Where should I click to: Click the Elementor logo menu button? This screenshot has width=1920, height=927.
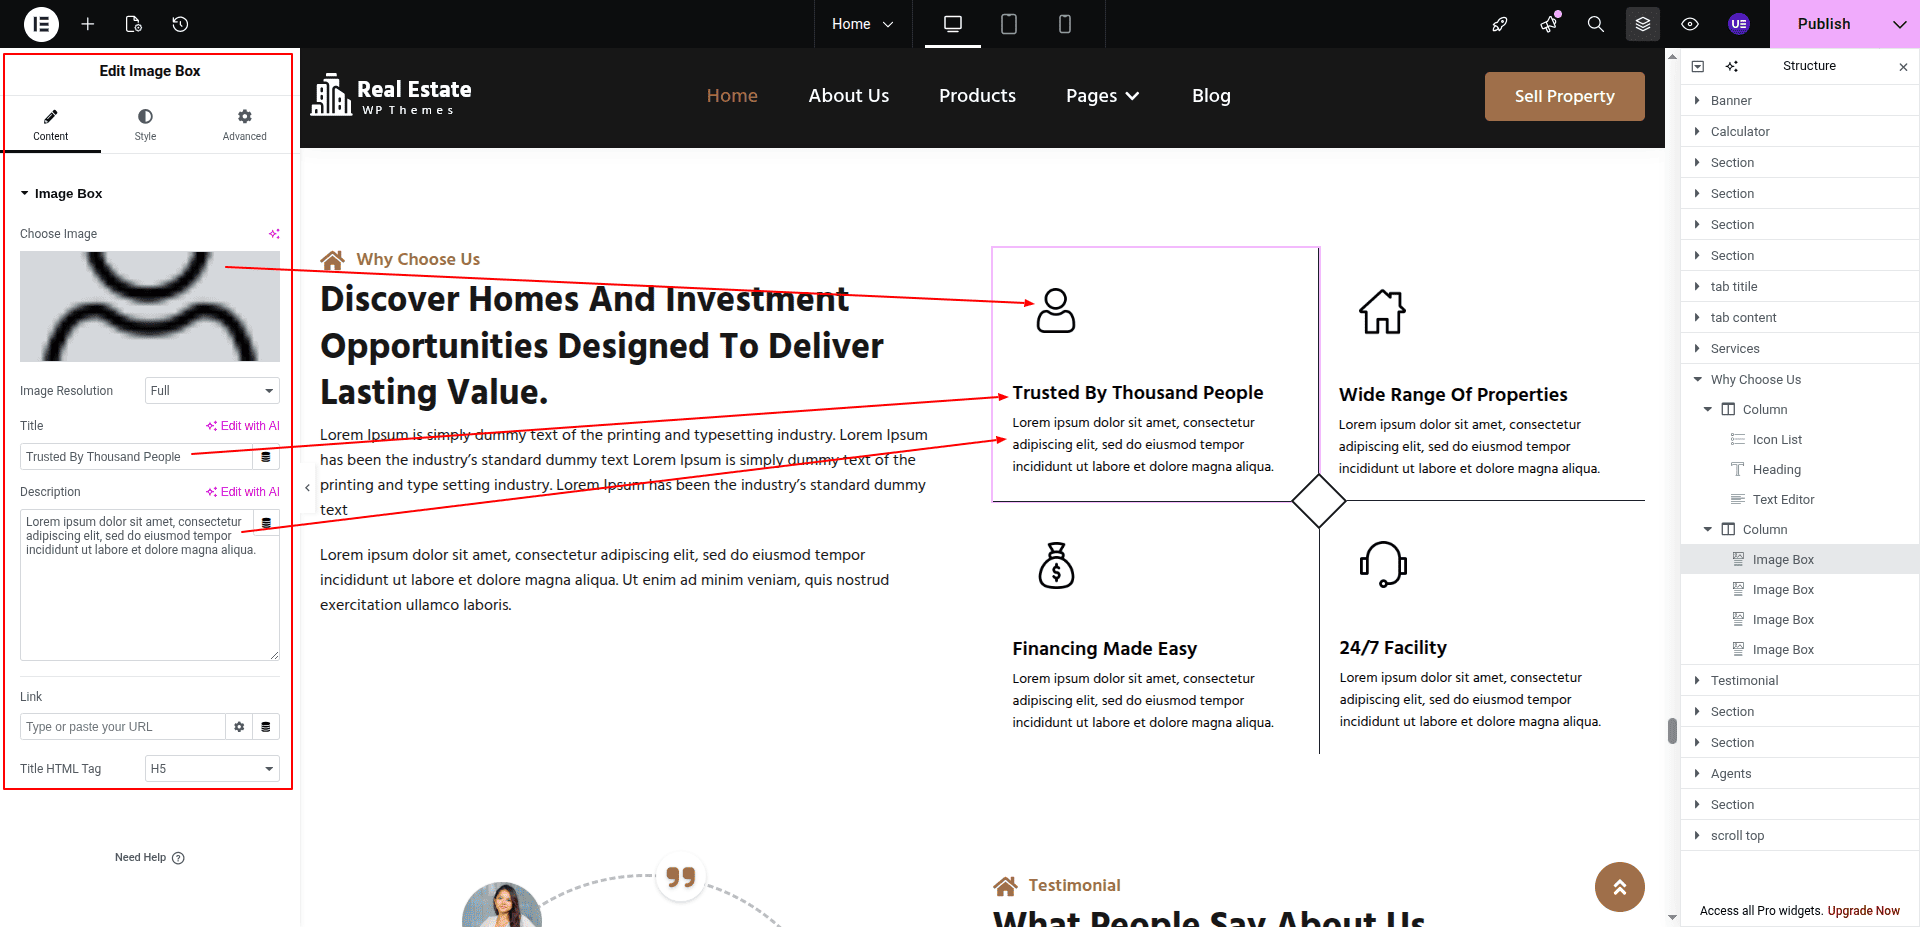pos(41,24)
